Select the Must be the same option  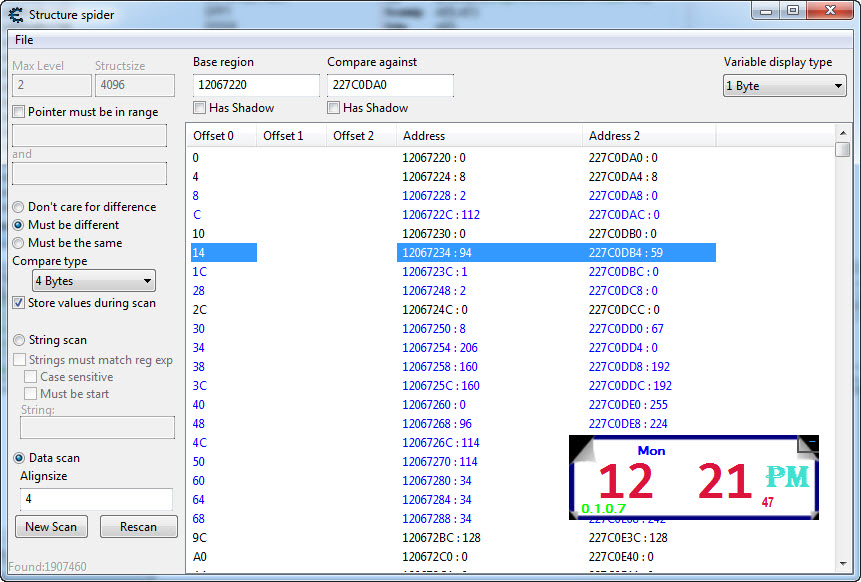tap(18, 243)
